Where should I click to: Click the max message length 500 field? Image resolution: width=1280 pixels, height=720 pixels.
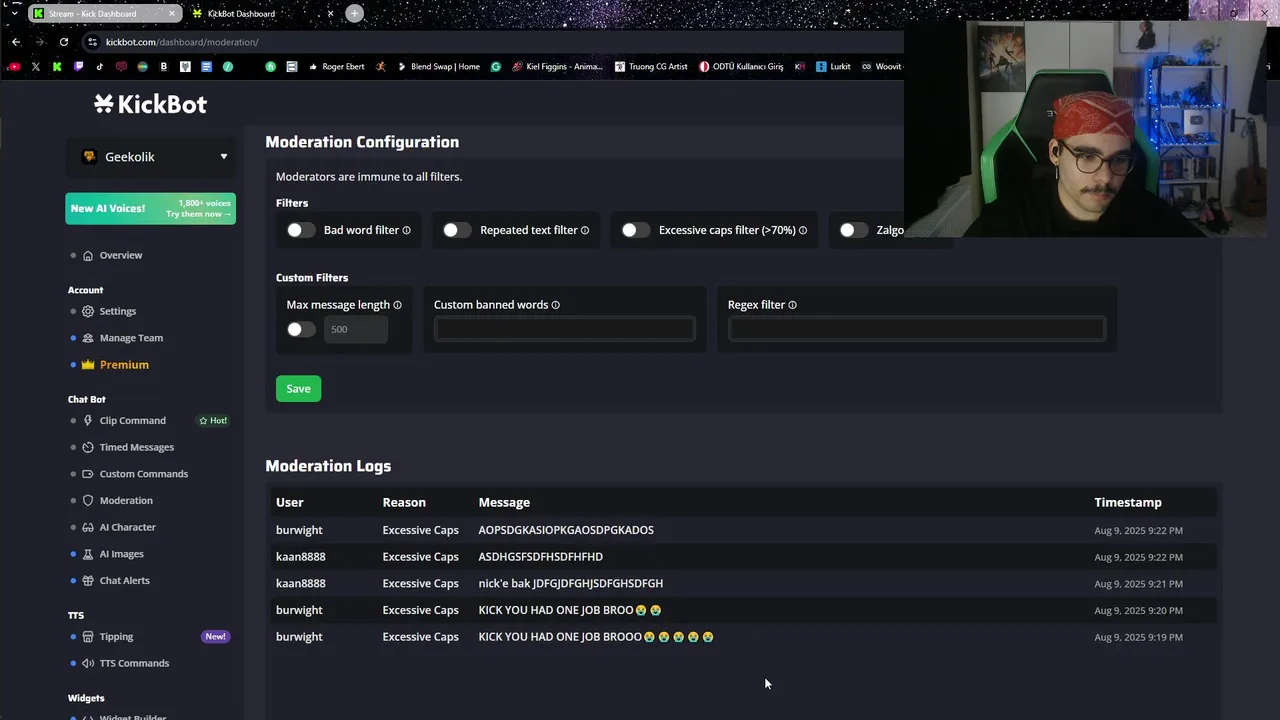[x=355, y=329]
